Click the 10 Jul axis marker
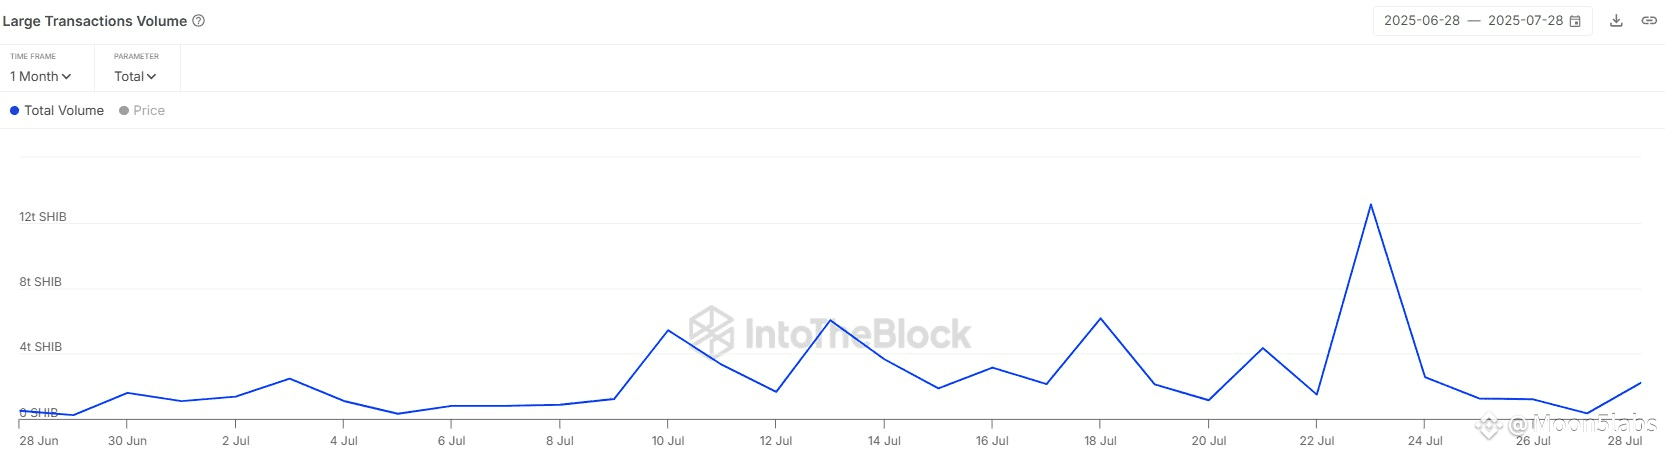1665x451 pixels. click(668, 441)
